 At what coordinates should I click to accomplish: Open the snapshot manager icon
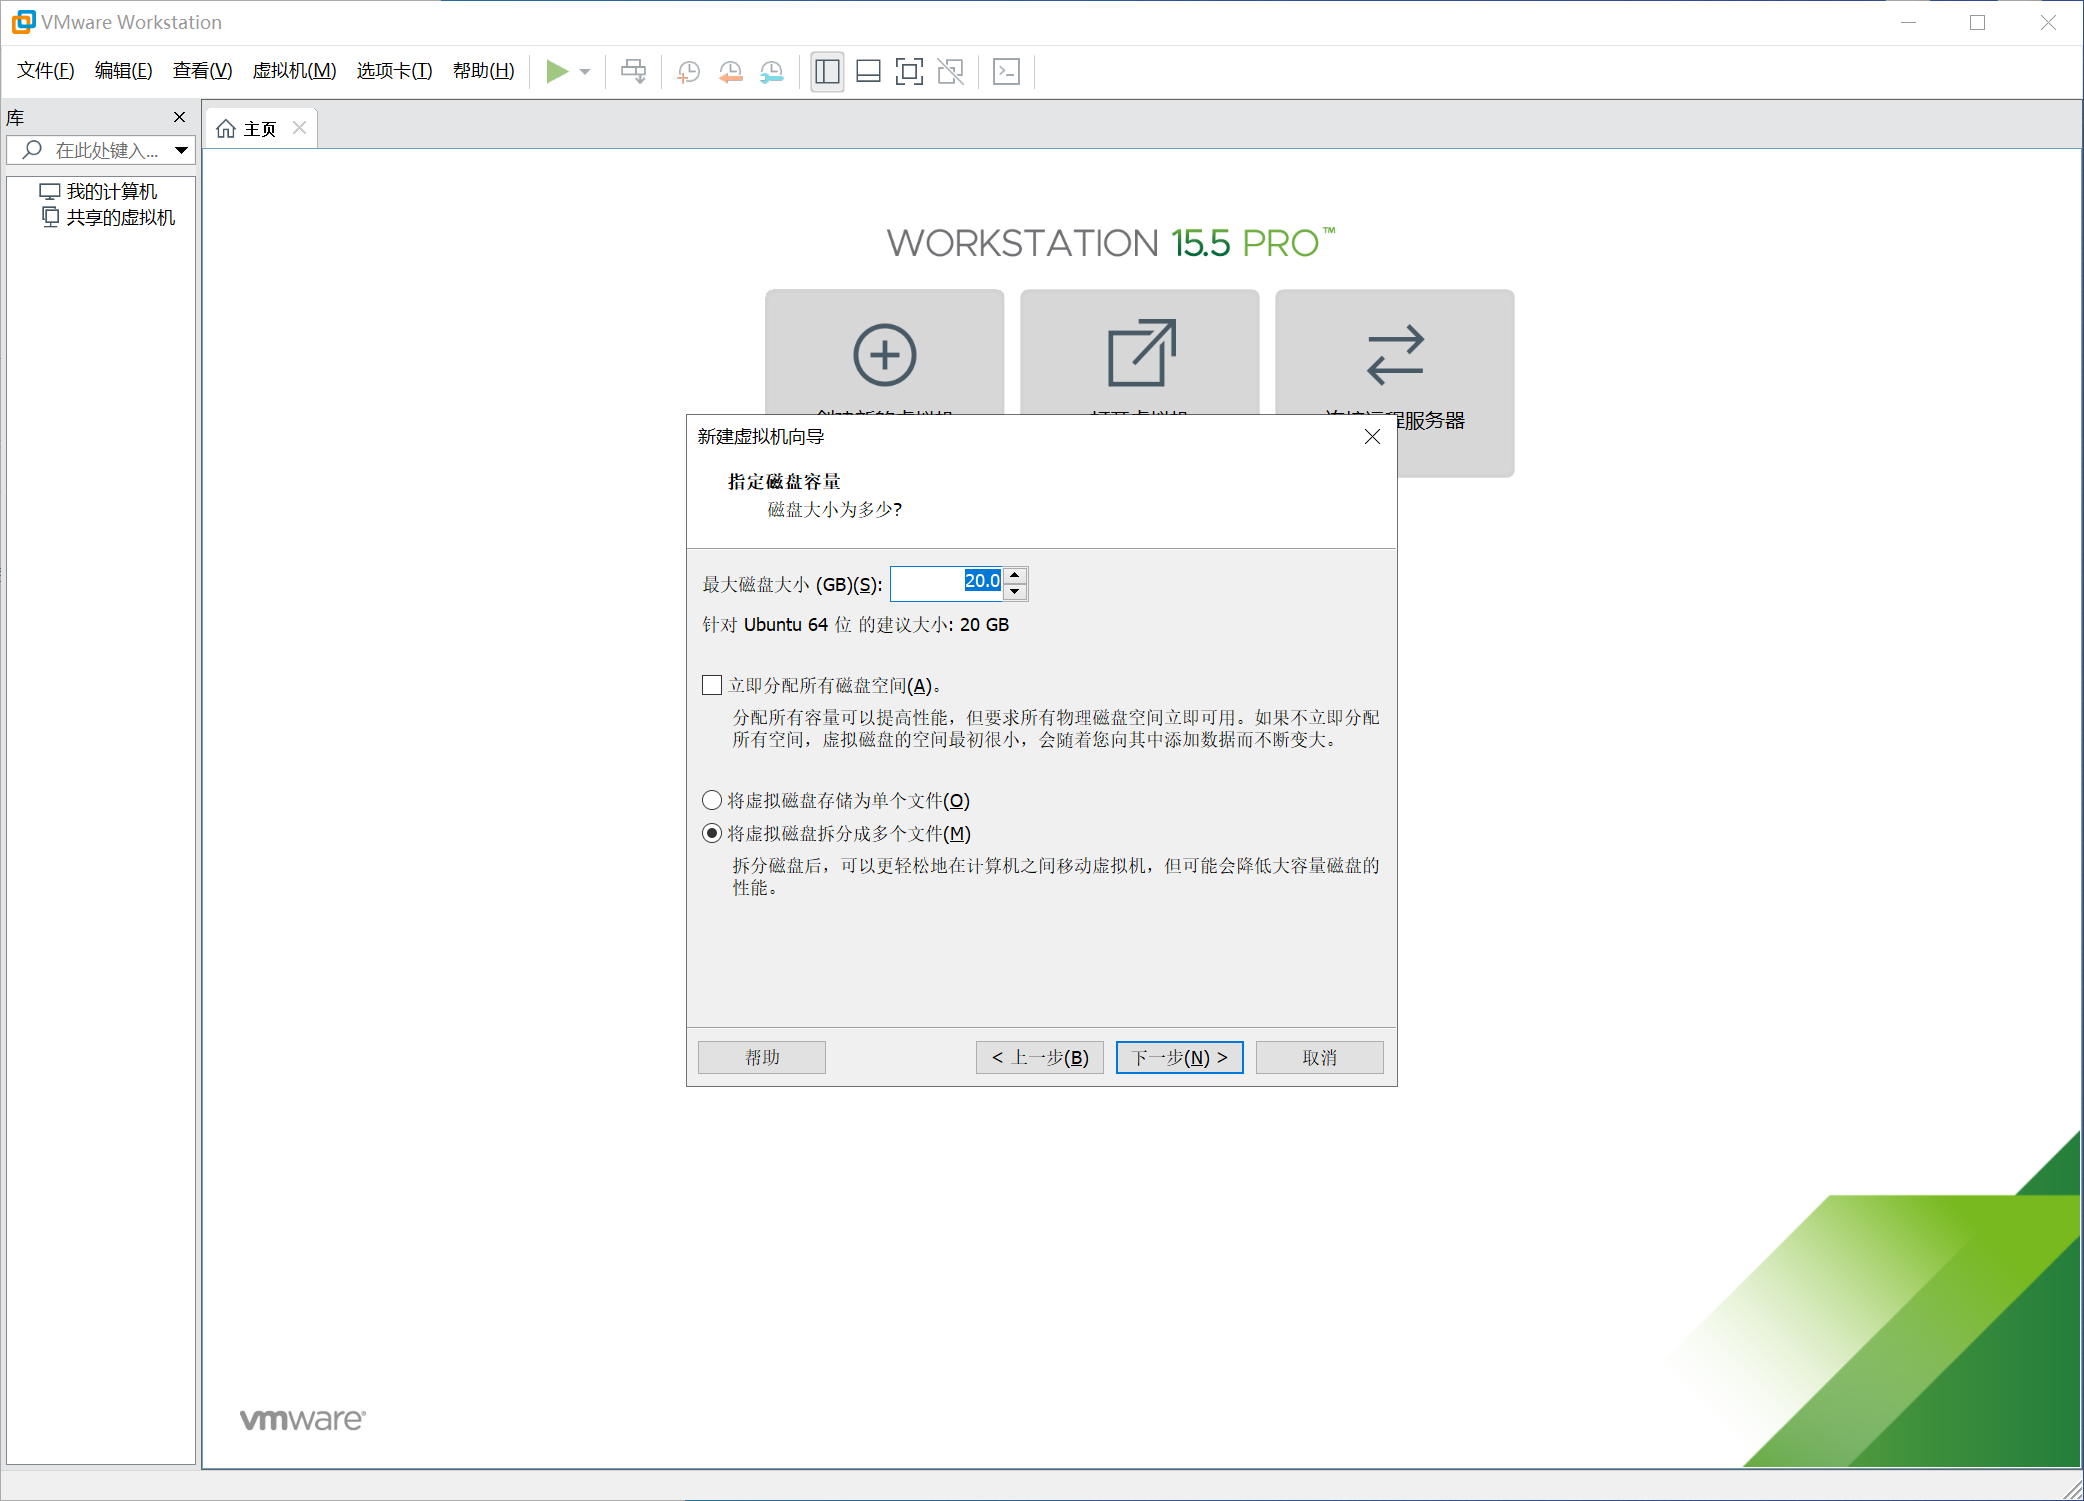(x=771, y=72)
